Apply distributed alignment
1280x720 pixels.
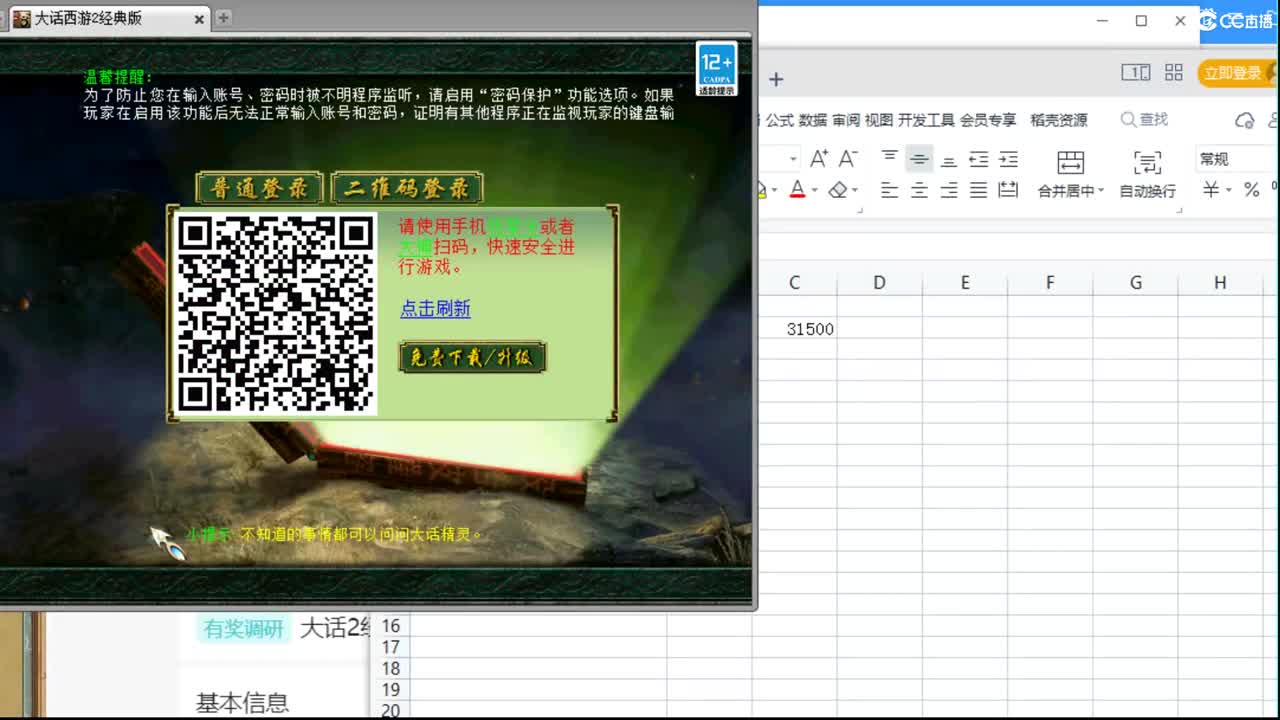1008,190
